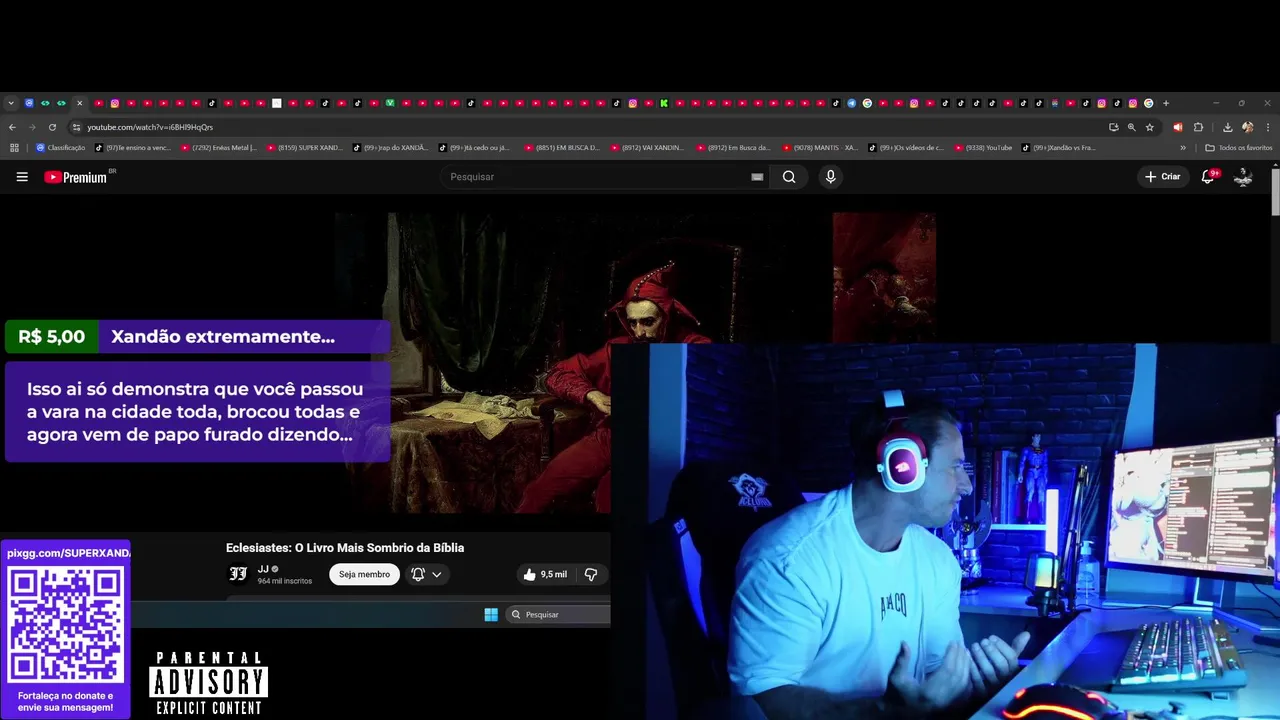The image size is (1280, 720).
Task: Click the install app icon in address bar
Action: [1113, 127]
